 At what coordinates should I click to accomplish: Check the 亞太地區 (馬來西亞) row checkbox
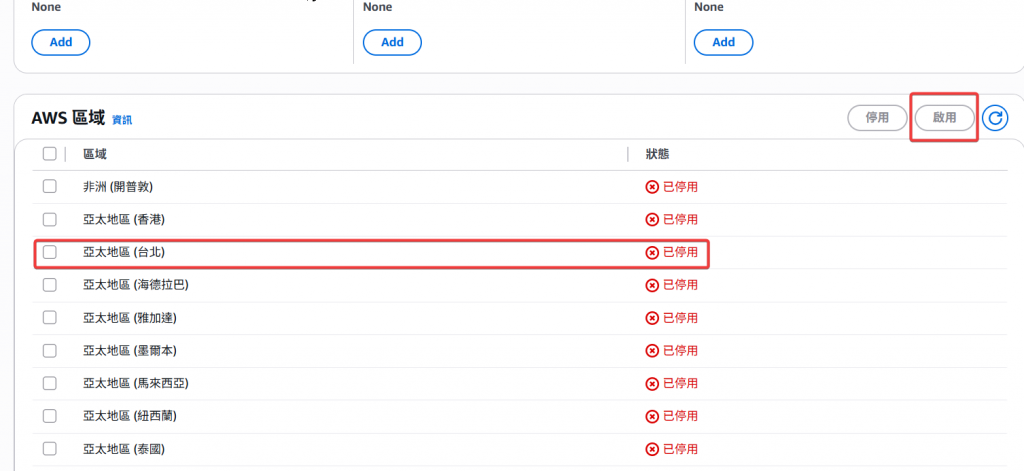pyautogui.click(x=50, y=383)
